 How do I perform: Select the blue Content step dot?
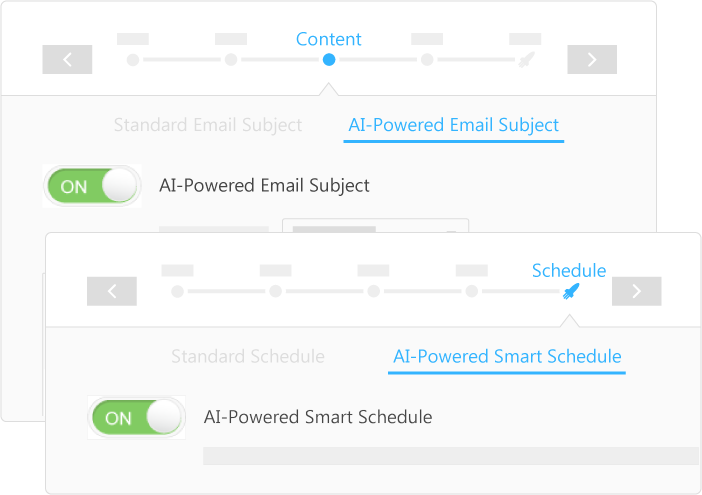click(x=329, y=60)
